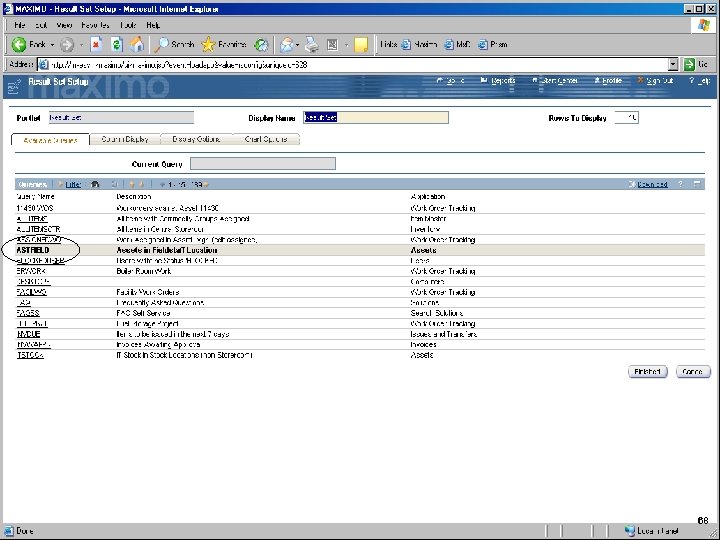Open the Mail envelope toolbar icon

point(287,45)
